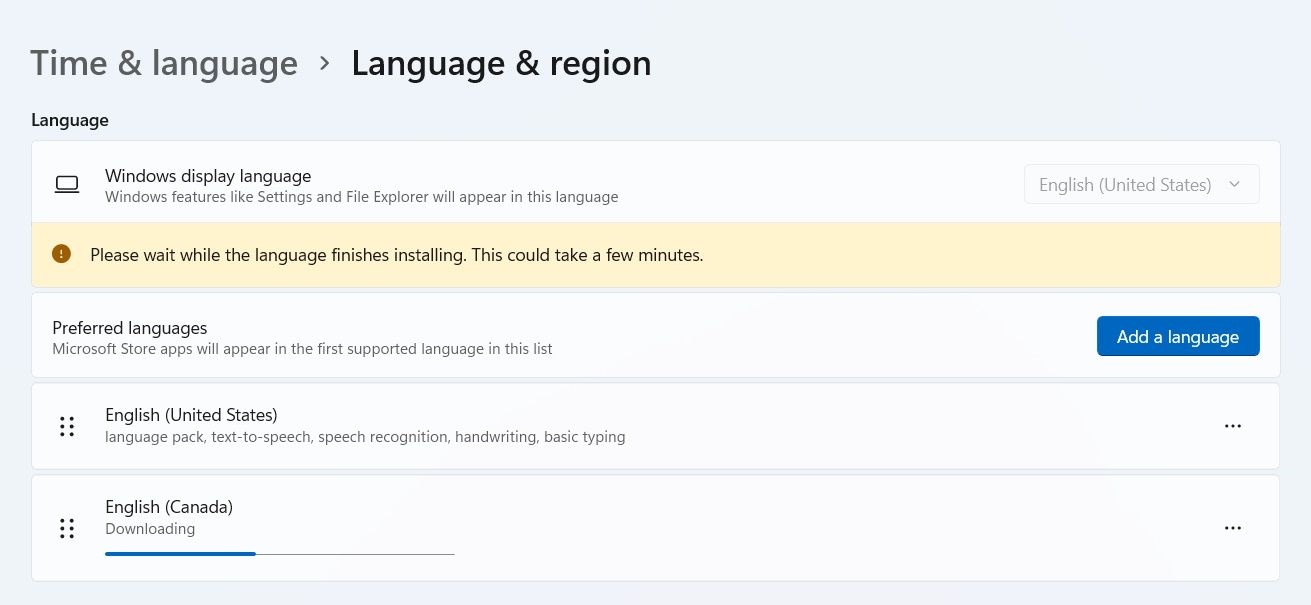Click the Downloading status text
This screenshot has height=605, width=1311.
(150, 529)
